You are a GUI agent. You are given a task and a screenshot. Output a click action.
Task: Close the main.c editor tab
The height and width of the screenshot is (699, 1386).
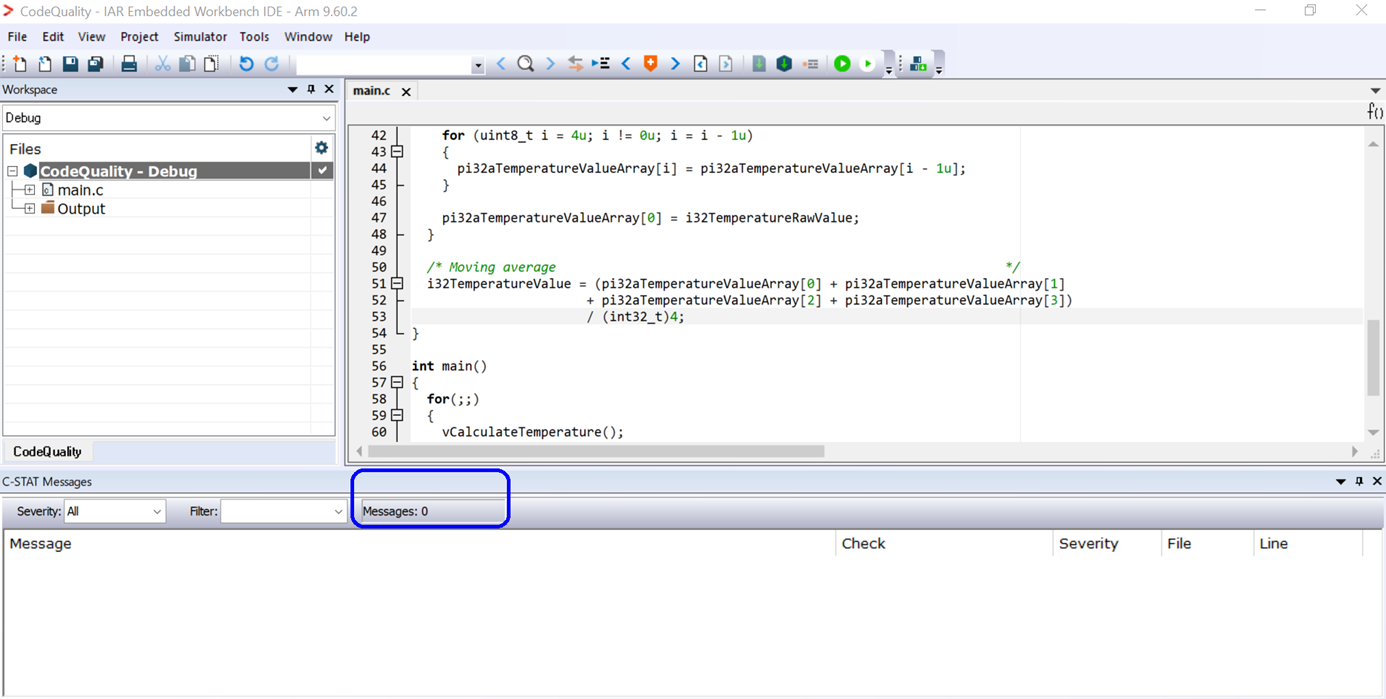406,92
